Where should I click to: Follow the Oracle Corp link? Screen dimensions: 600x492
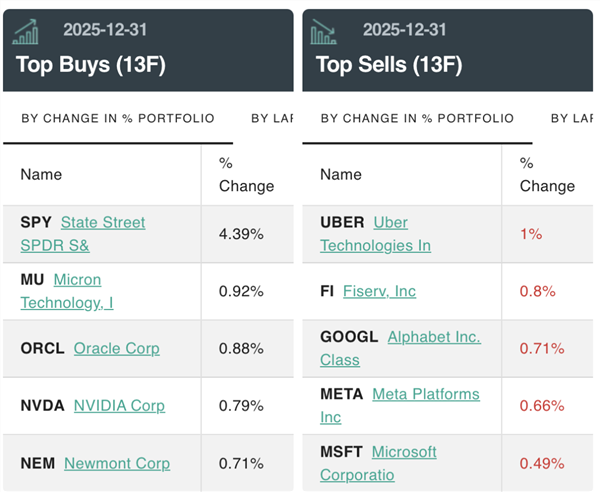coord(116,348)
